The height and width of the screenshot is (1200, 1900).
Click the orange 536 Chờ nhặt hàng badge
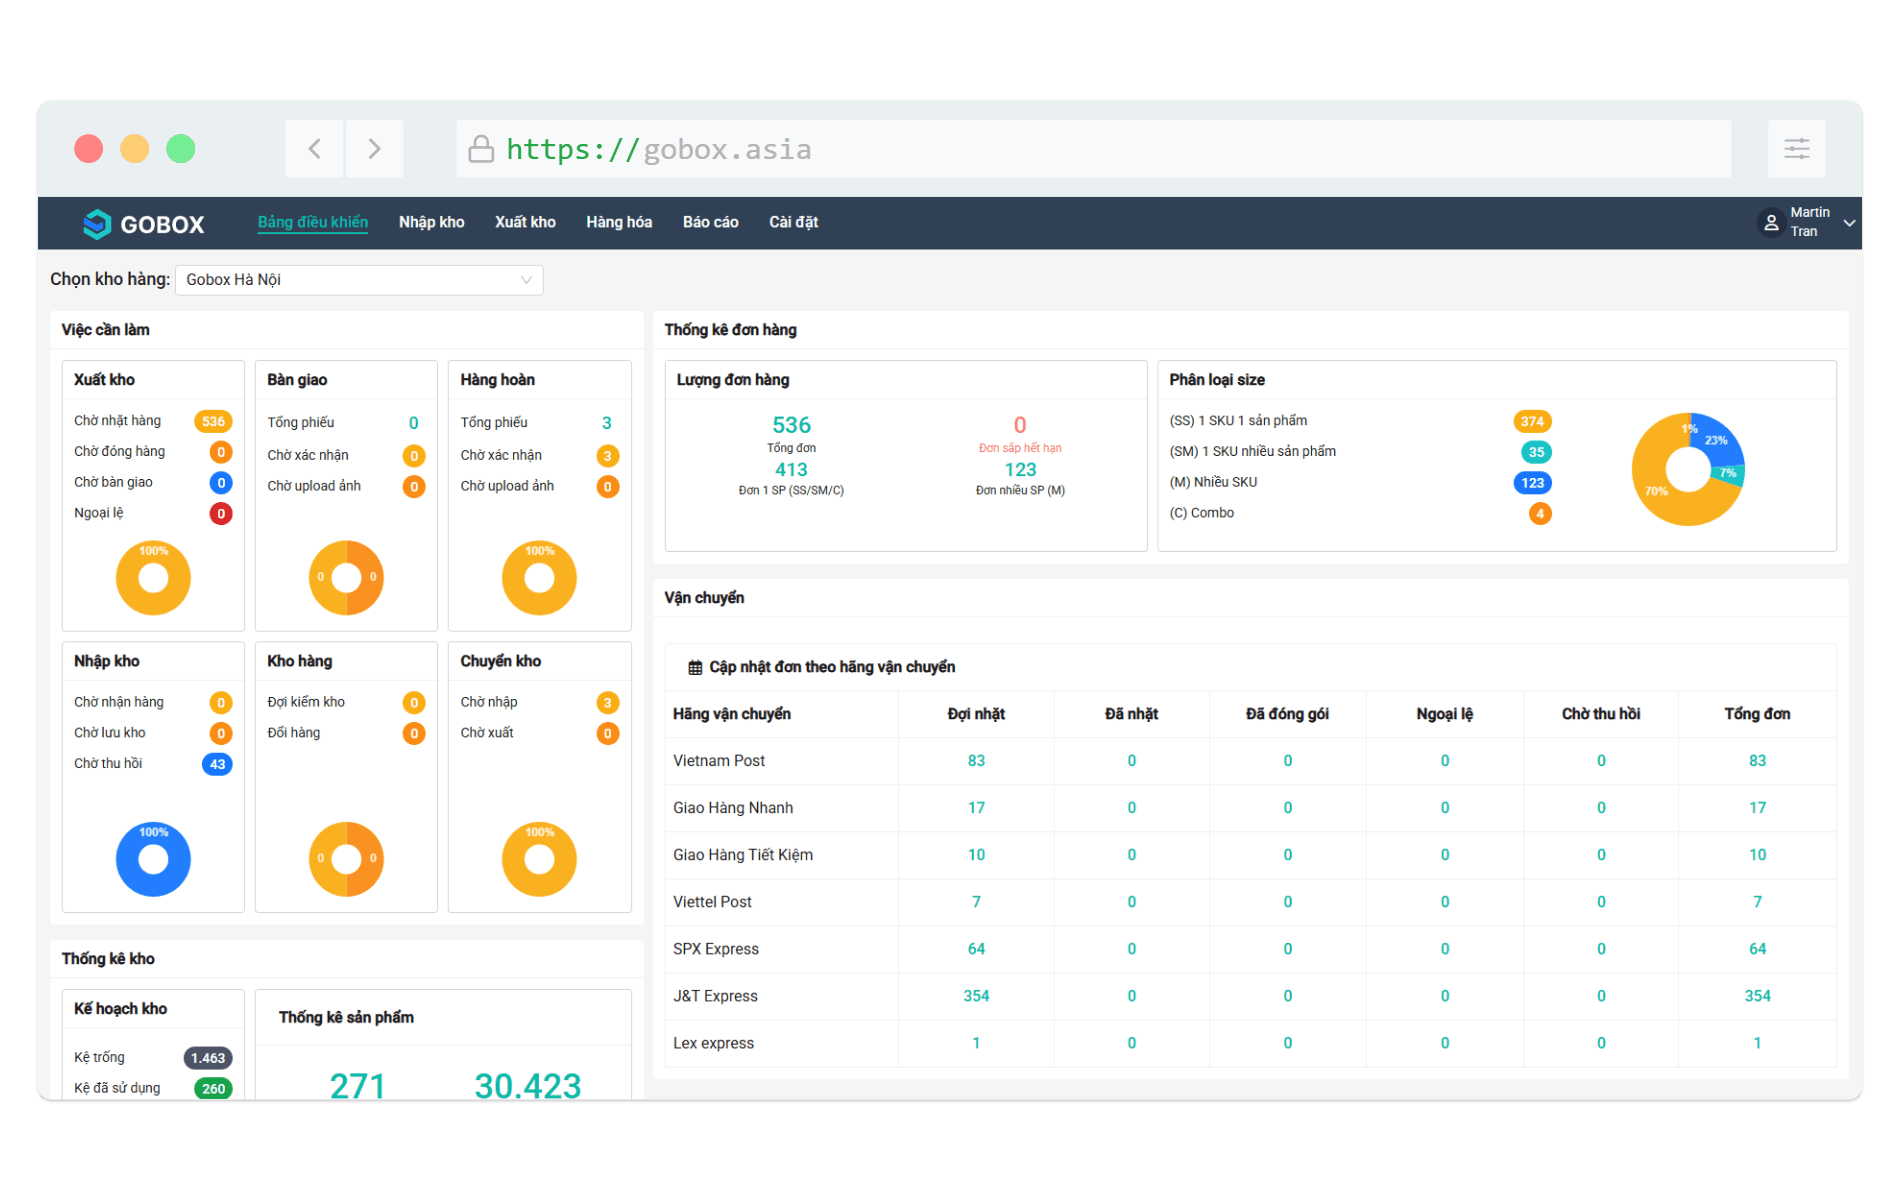pos(213,421)
